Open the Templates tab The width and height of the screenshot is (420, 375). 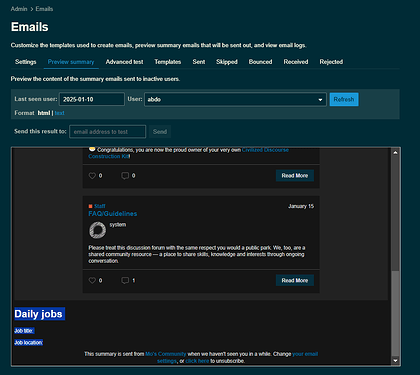(168, 62)
